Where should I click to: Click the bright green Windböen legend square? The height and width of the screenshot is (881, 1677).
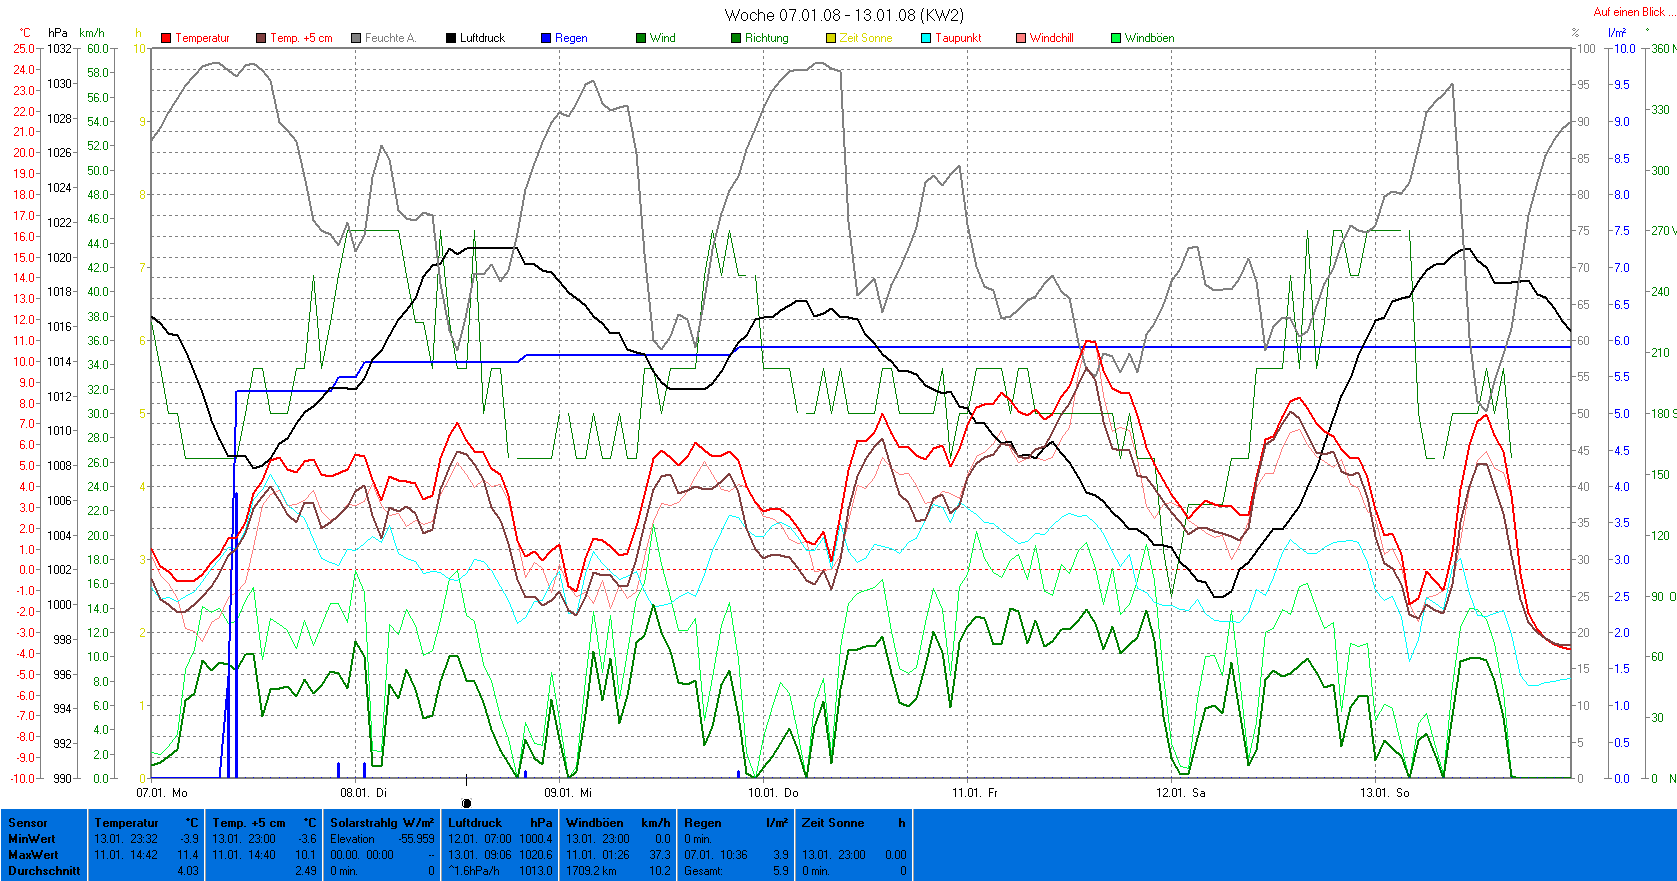(x=1116, y=38)
